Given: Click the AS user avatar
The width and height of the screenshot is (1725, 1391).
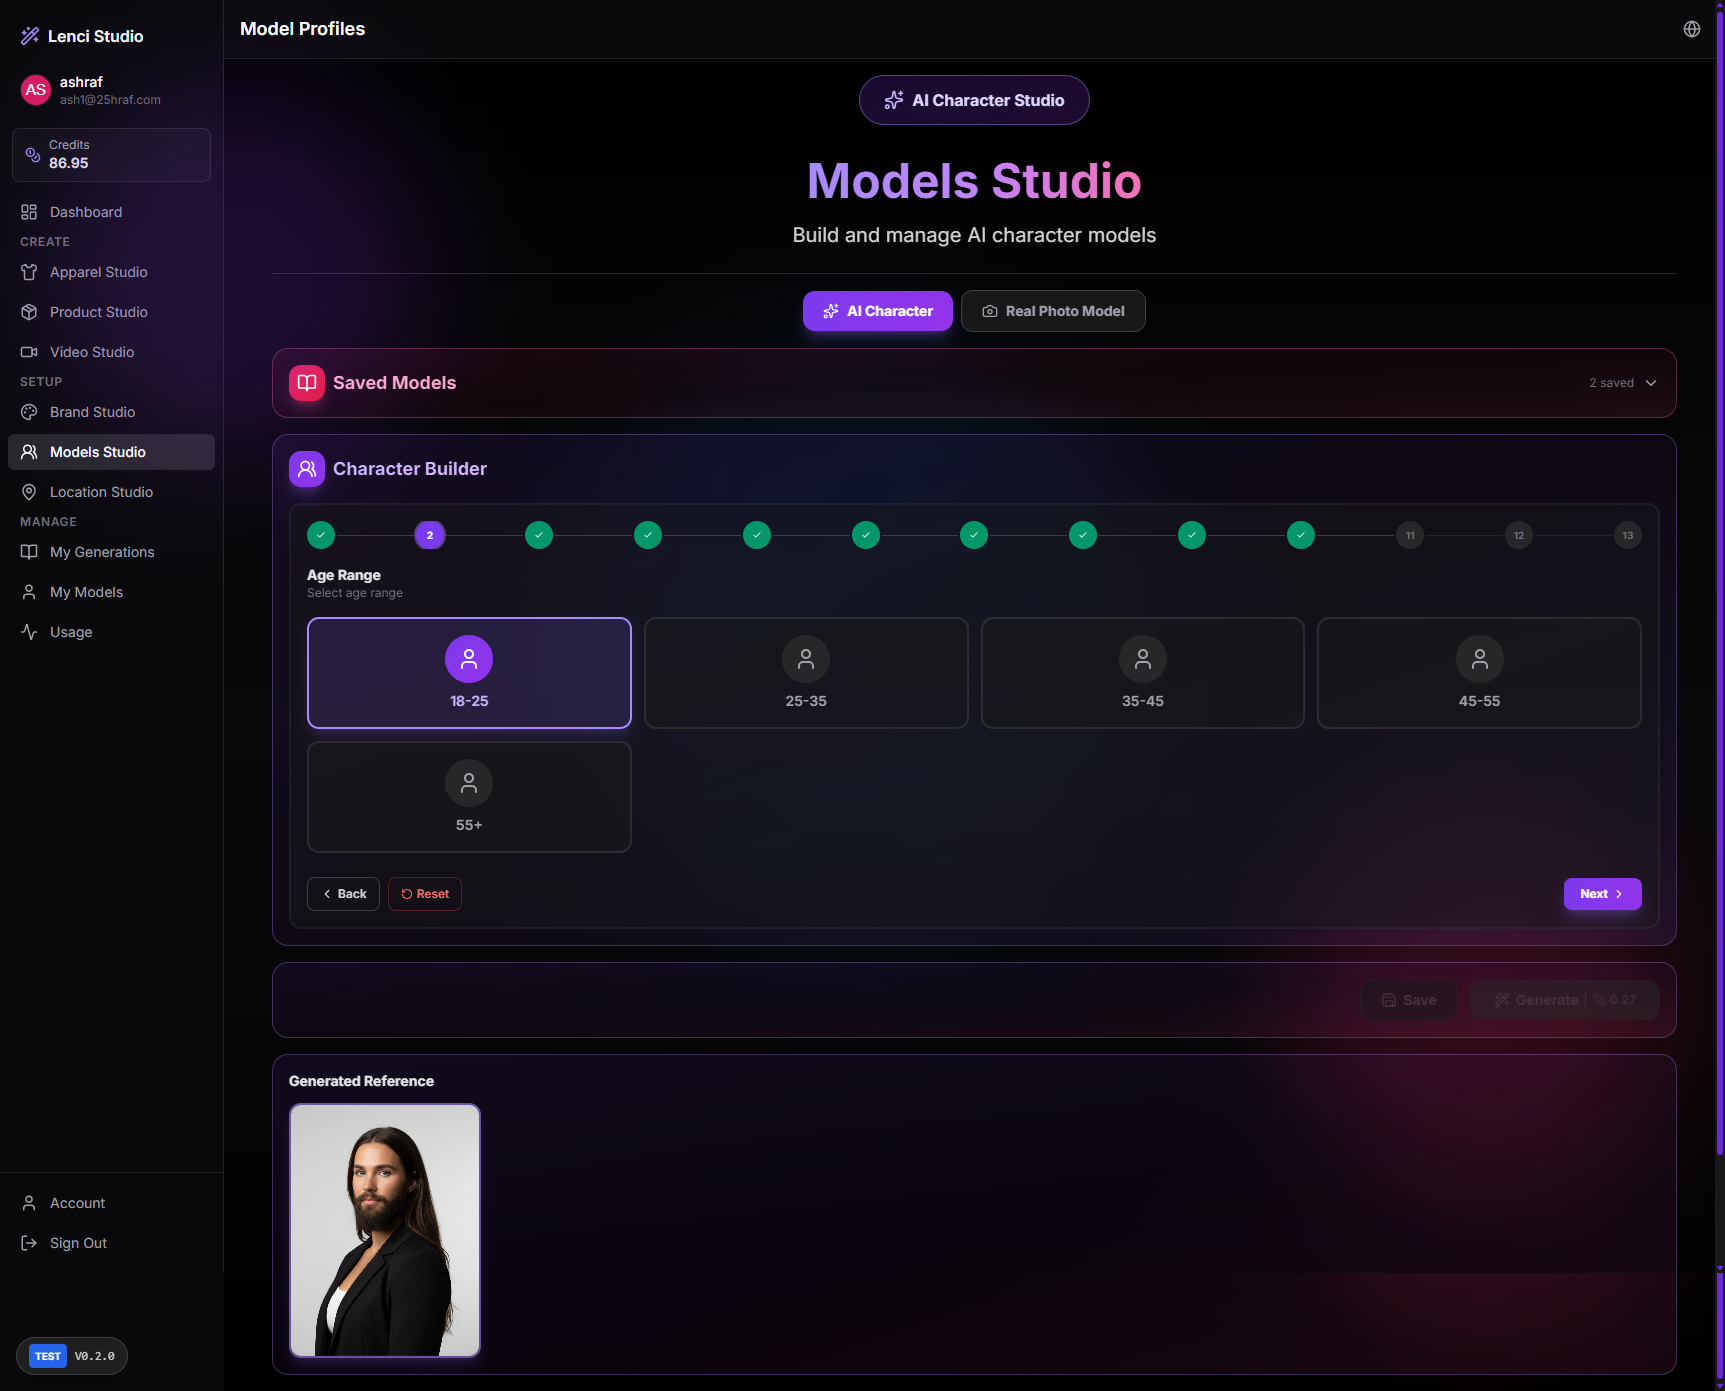Looking at the screenshot, I should pos(36,90).
